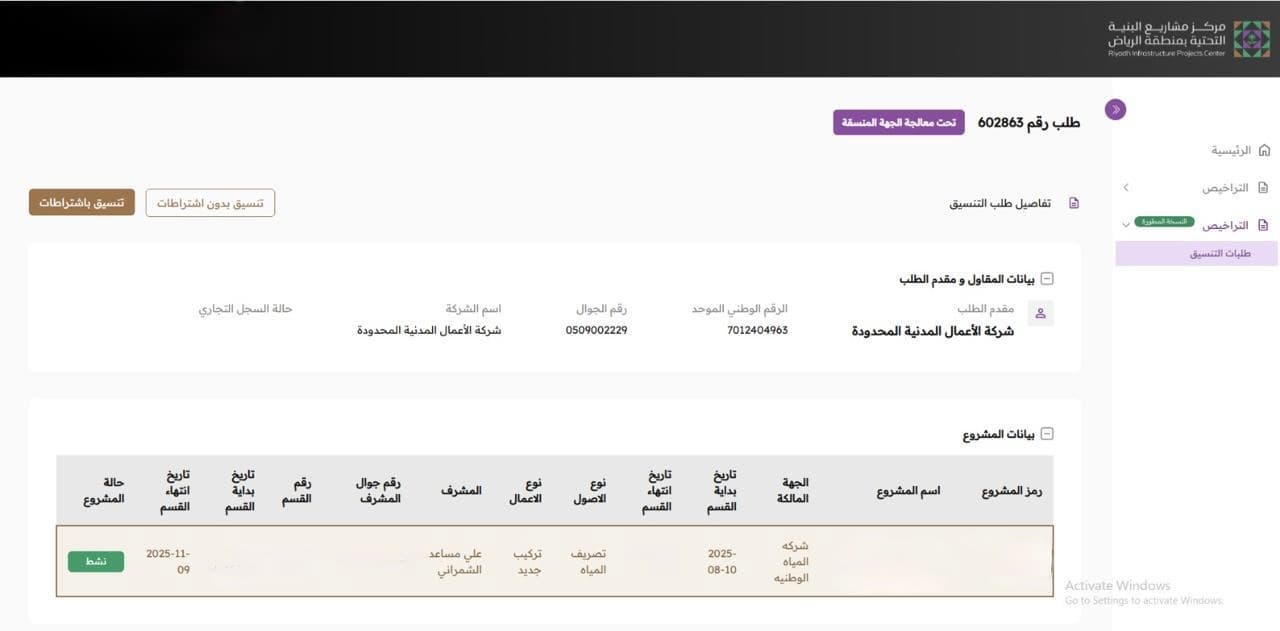The width and height of the screenshot is (1280, 631).
Task: Click the حالة المشروع column header
Action: point(104,490)
